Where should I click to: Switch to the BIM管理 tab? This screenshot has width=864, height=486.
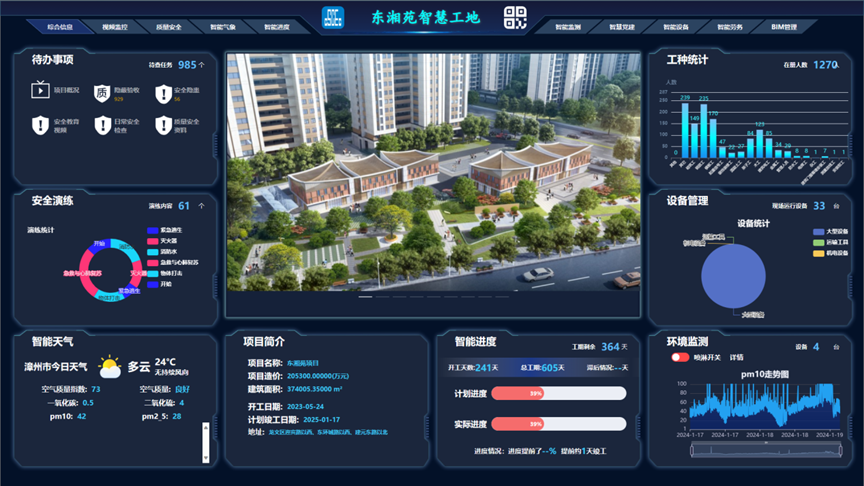click(784, 26)
